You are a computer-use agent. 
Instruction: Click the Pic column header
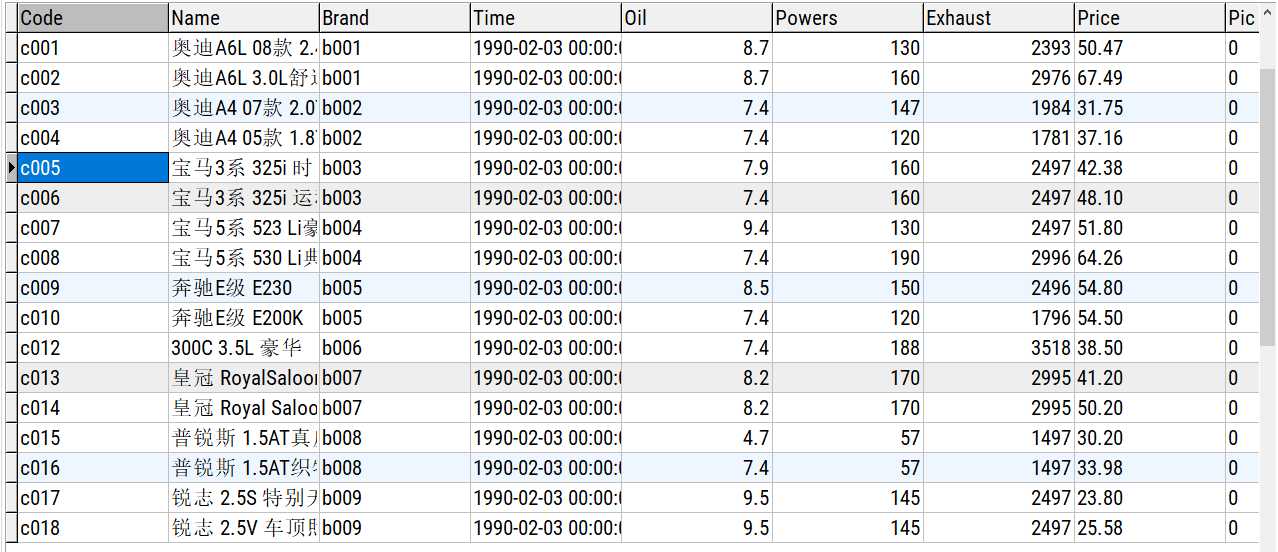1243,17
